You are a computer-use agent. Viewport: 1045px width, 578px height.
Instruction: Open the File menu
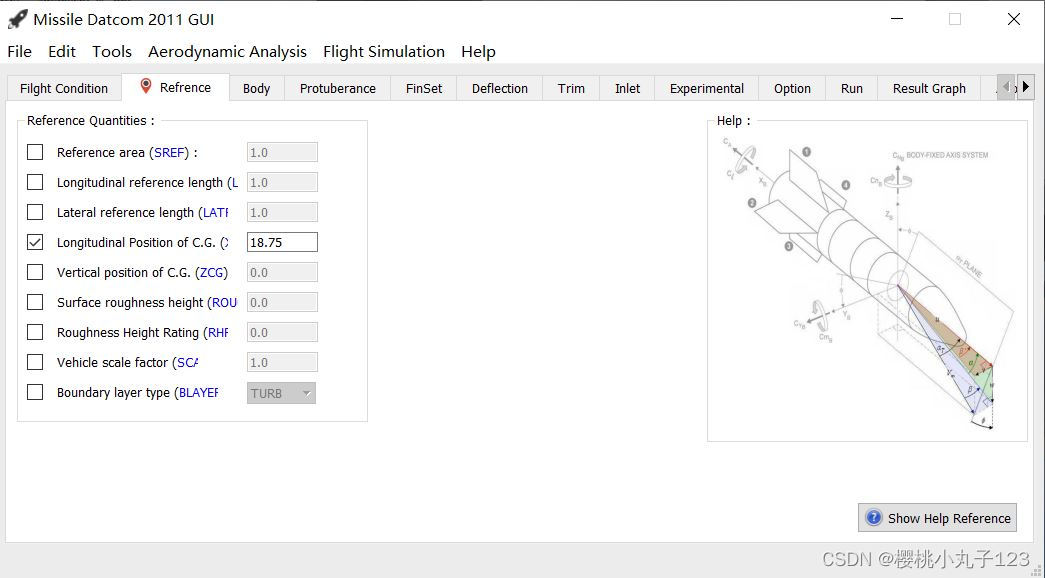click(19, 51)
